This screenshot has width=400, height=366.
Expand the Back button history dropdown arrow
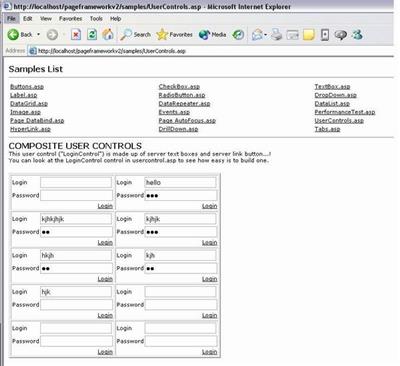38,34
